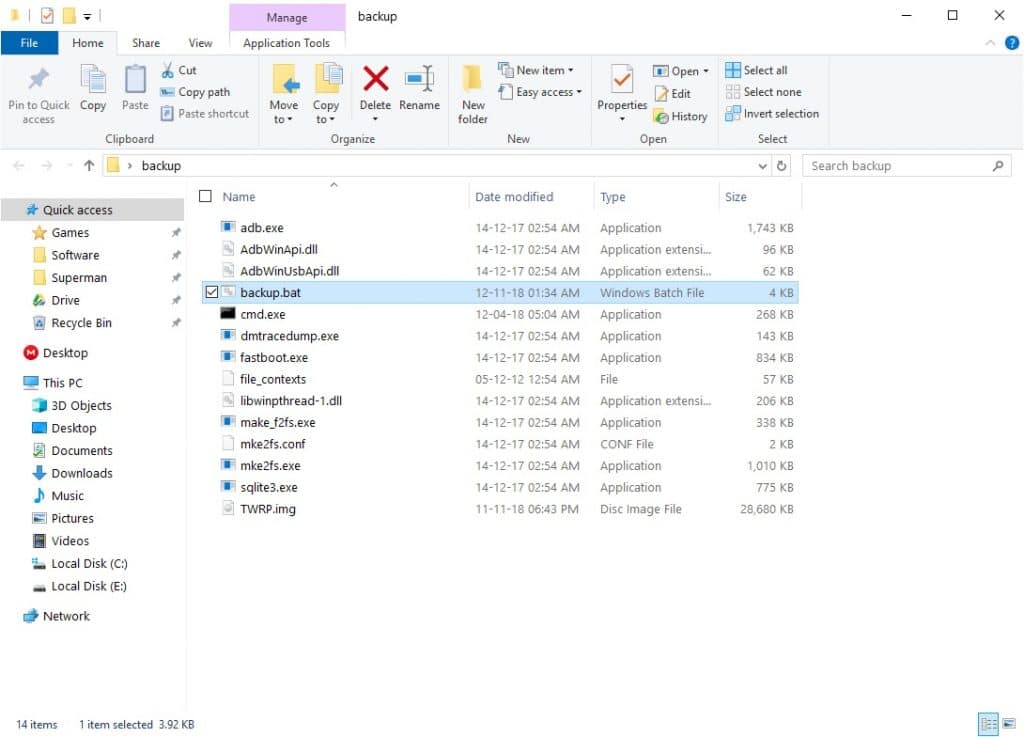Go up one folder level arrow
This screenshot has height=737, width=1024.
pos(89,166)
